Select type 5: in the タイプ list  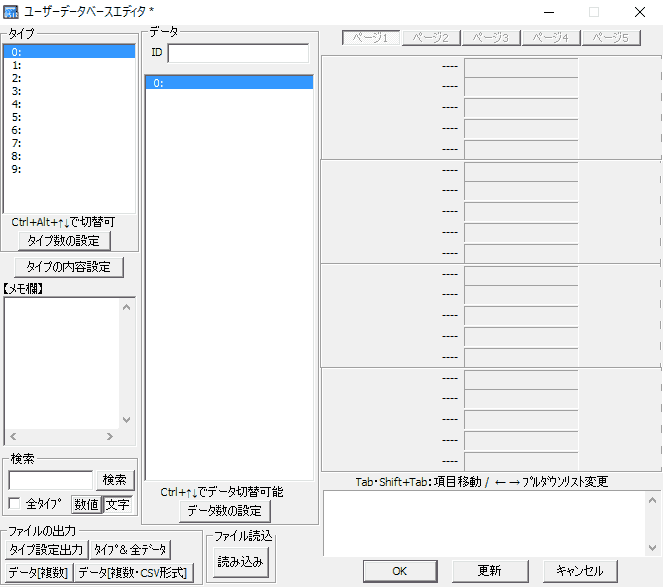(69, 117)
